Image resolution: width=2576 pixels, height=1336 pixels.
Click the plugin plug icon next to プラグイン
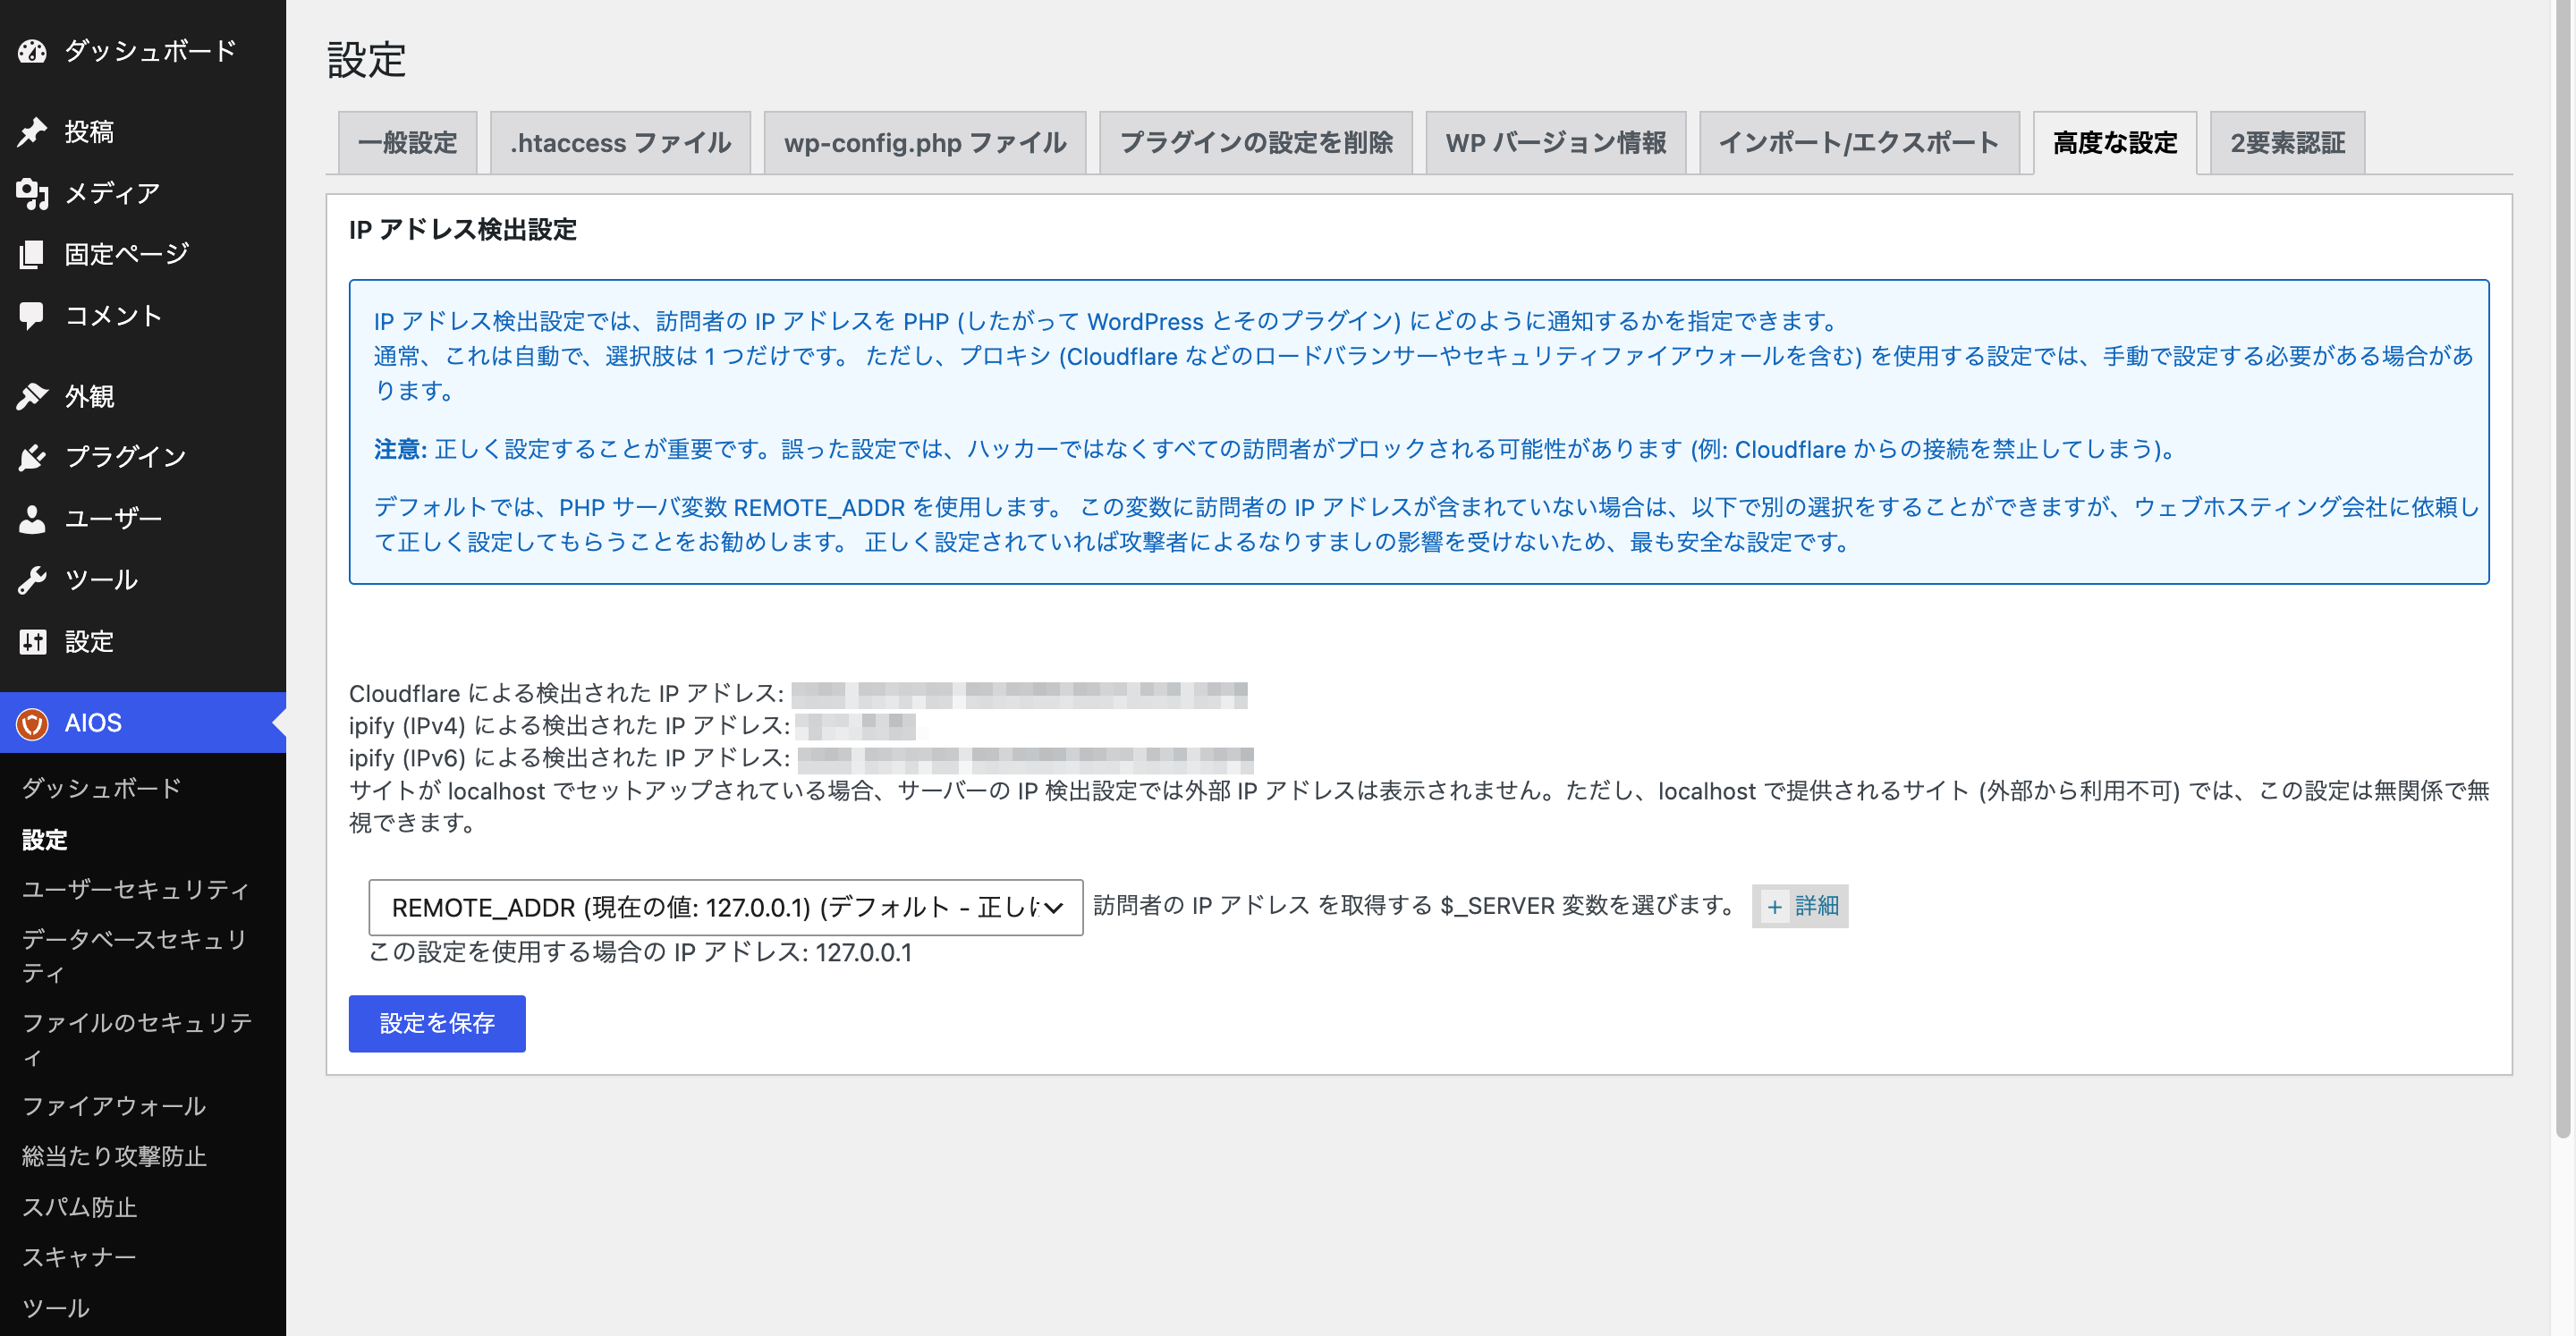pos(32,457)
